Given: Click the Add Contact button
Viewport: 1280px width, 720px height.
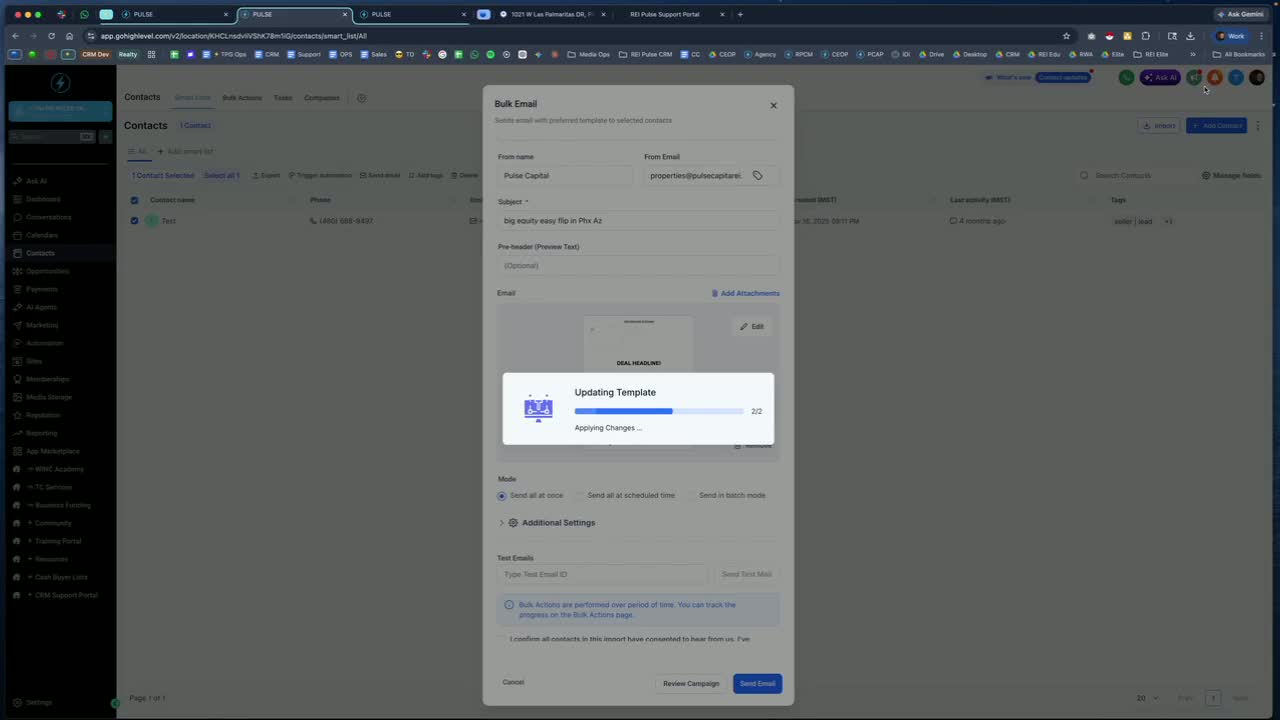Looking at the screenshot, I should (1216, 125).
